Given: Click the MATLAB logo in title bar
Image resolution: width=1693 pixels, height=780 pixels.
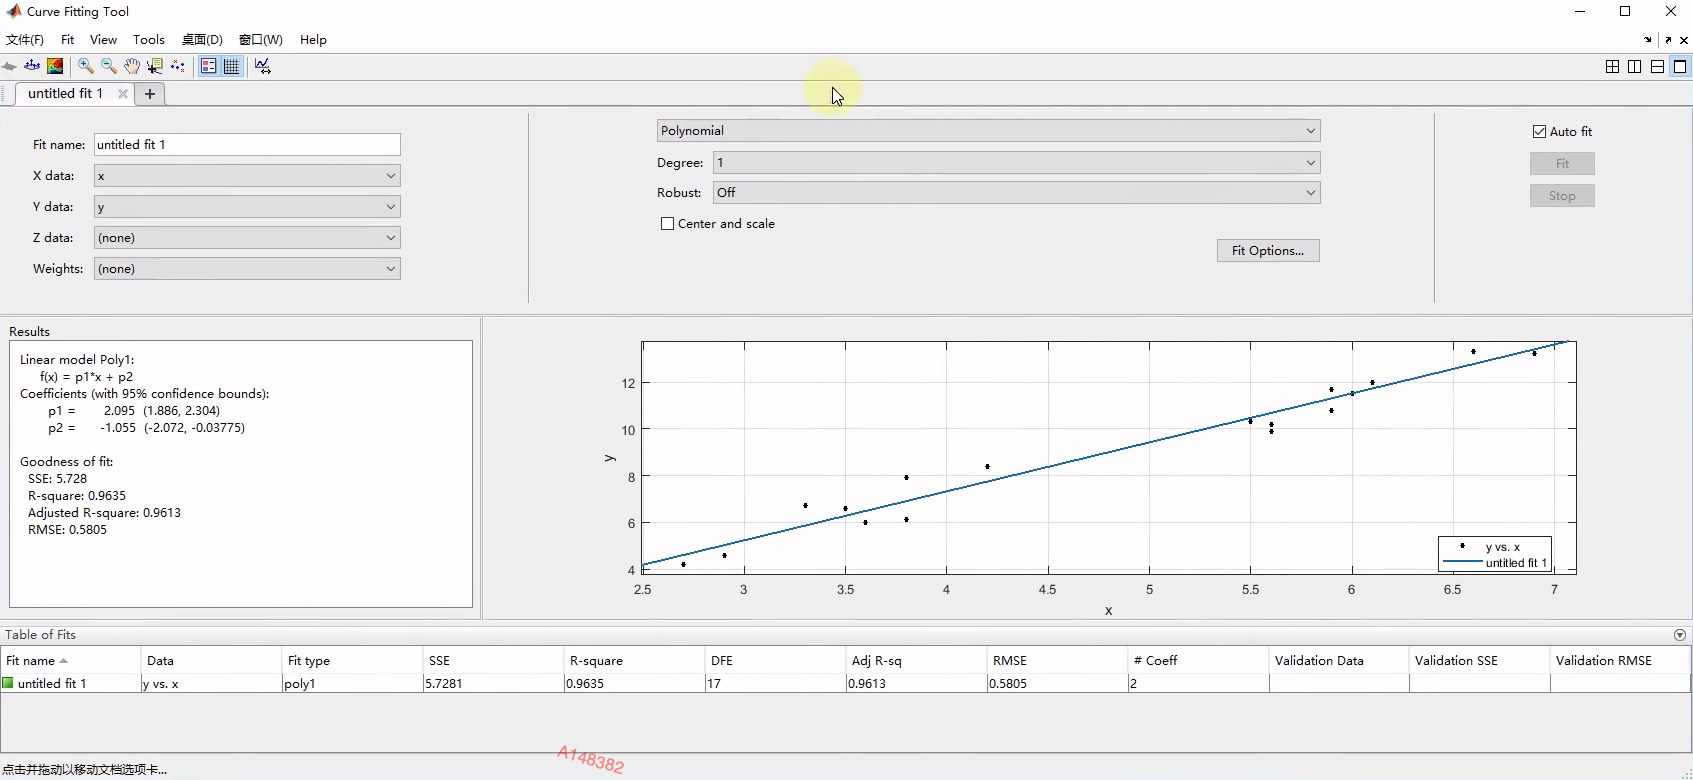Looking at the screenshot, I should [13, 11].
